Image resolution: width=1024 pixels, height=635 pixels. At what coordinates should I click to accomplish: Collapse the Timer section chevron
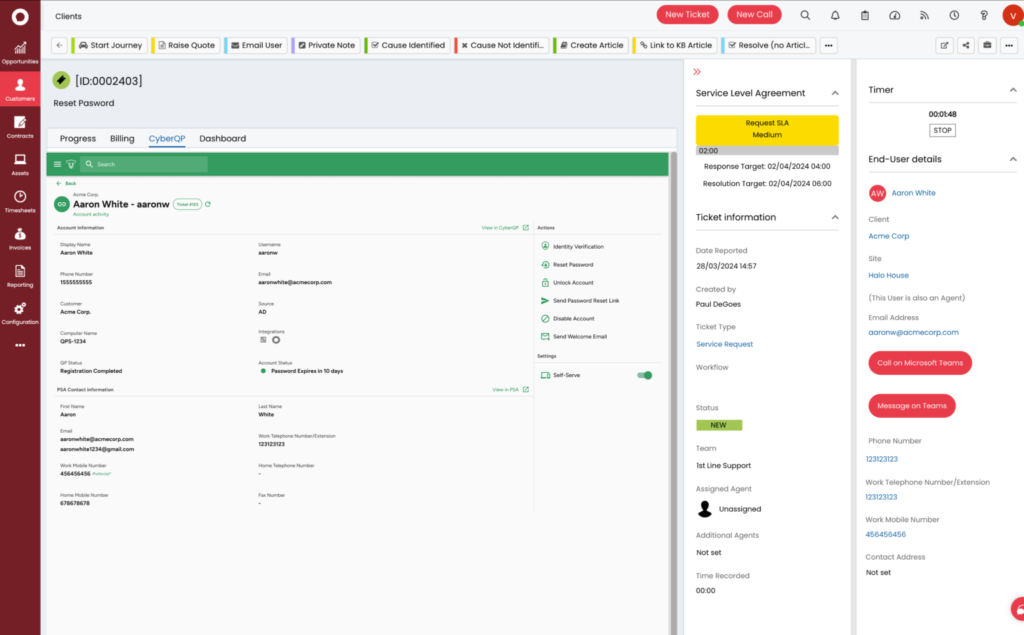click(1011, 90)
